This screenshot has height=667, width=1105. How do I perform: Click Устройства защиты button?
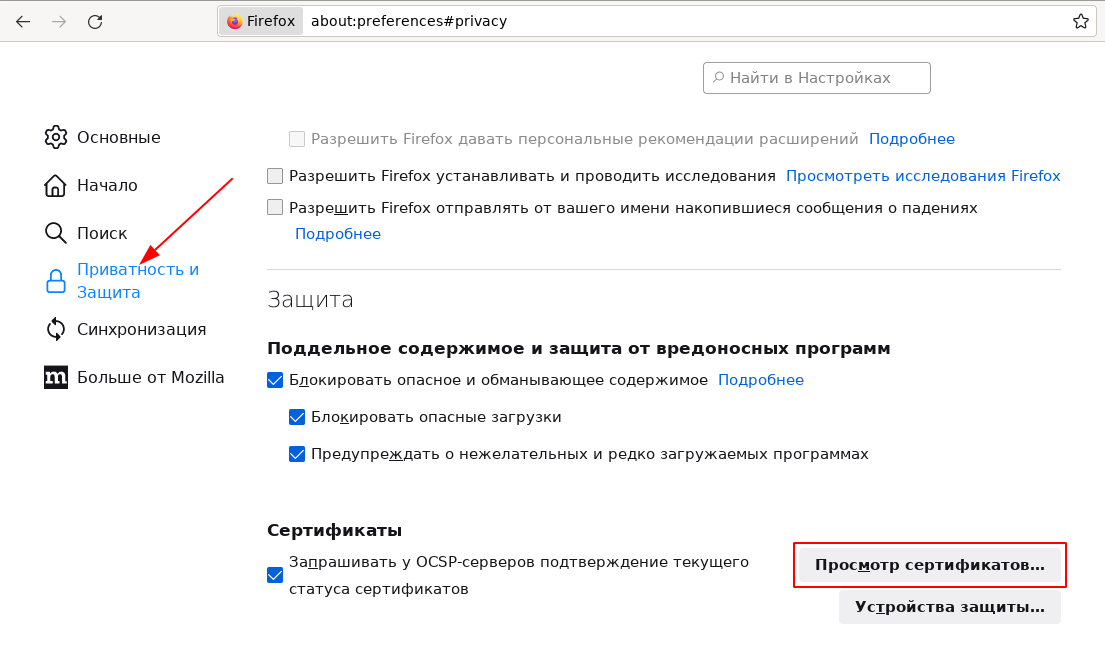pos(949,607)
